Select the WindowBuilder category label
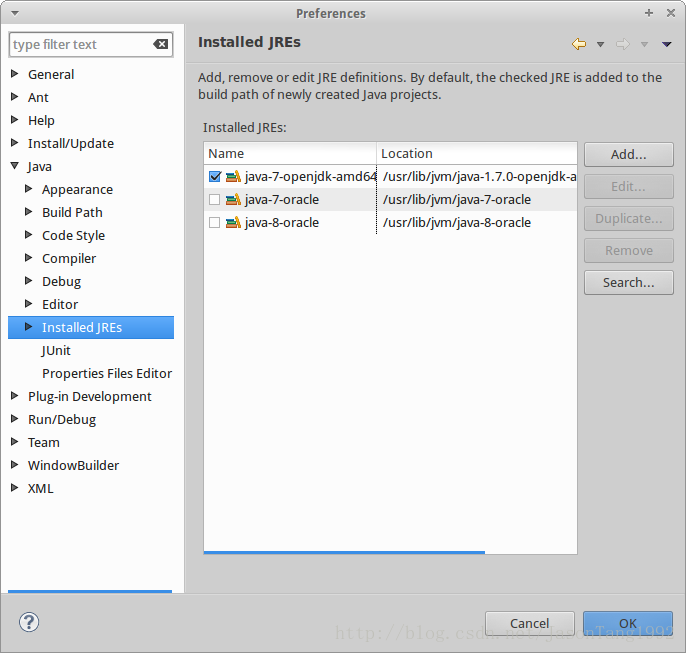This screenshot has height=653, width=686. (73, 465)
